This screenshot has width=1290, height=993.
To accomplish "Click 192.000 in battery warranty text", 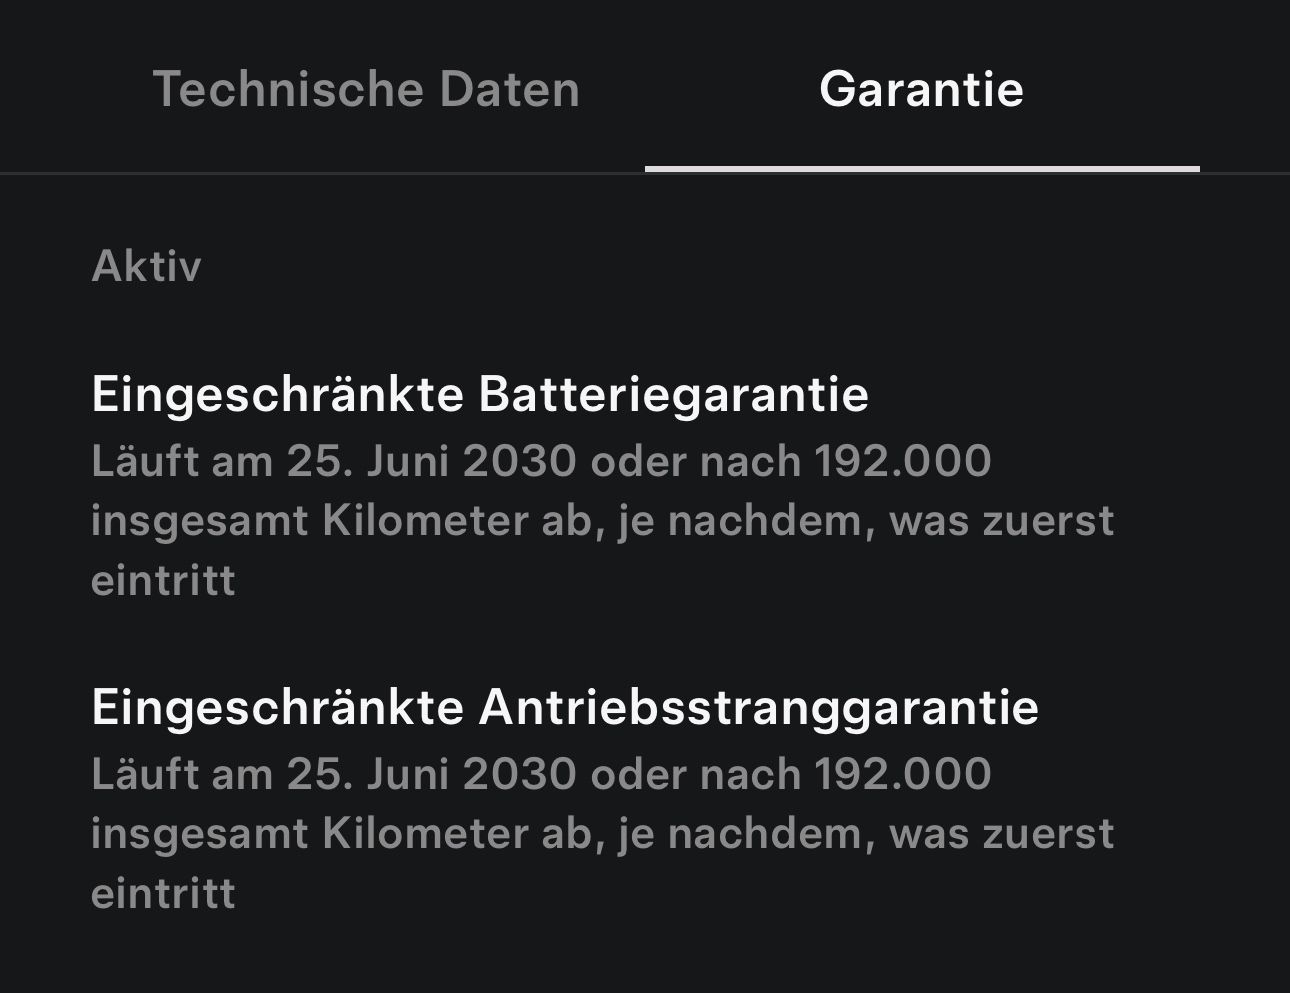I will click(x=903, y=462).
